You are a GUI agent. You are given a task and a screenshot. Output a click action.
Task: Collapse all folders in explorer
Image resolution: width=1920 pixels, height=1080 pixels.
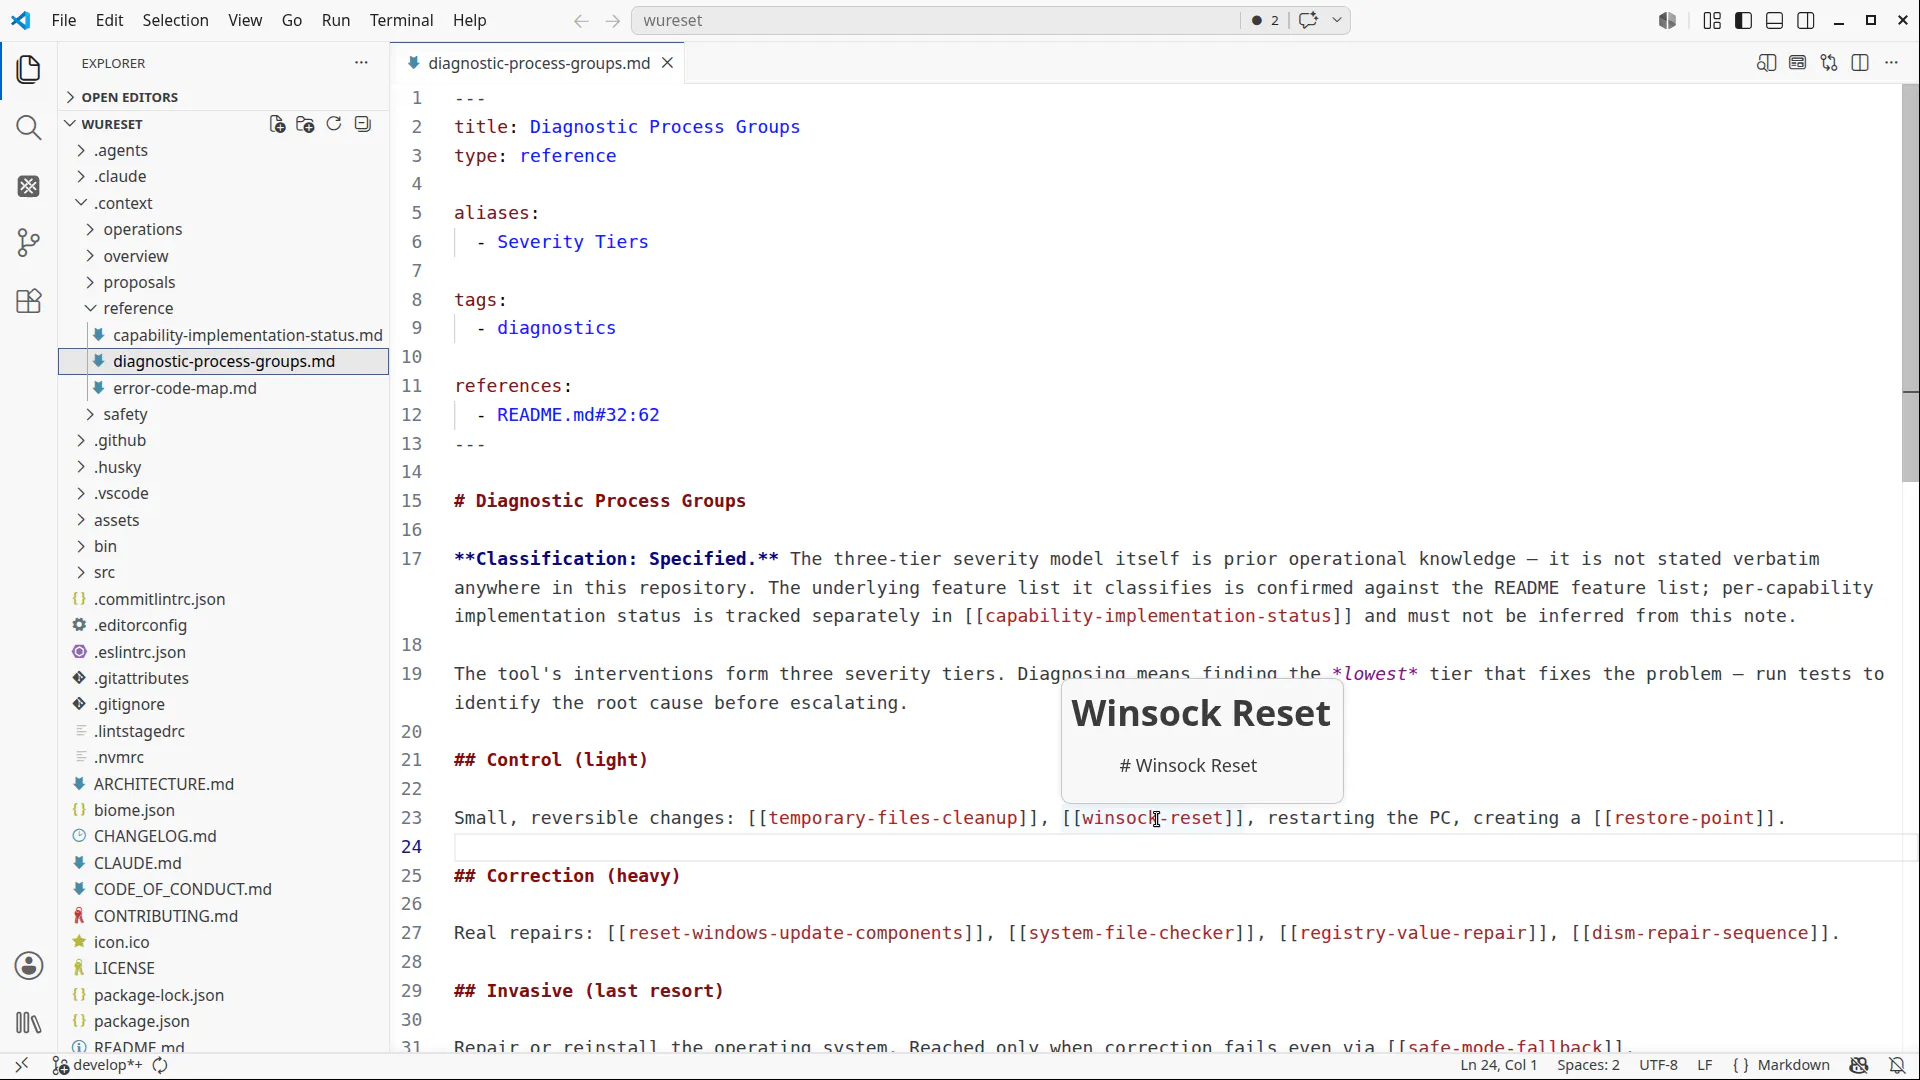(x=363, y=124)
